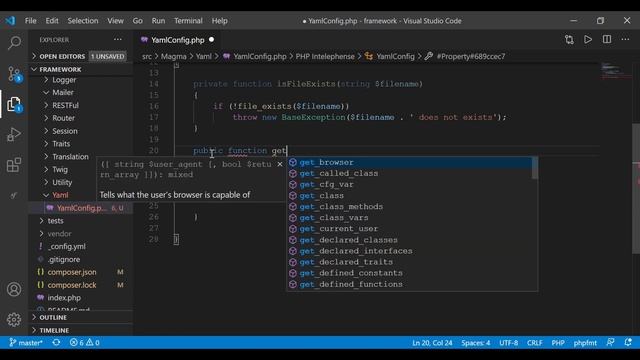Open composer.lock file

[72, 285]
